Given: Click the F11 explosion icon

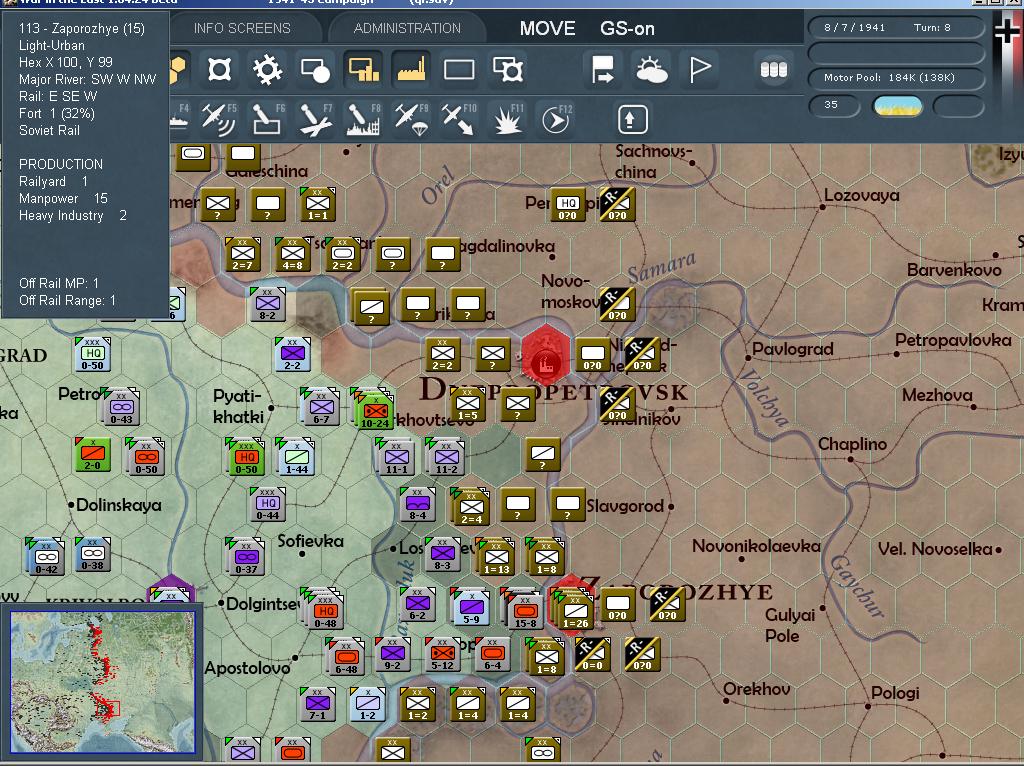Looking at the screenshot, I should (x=507, y=120).
